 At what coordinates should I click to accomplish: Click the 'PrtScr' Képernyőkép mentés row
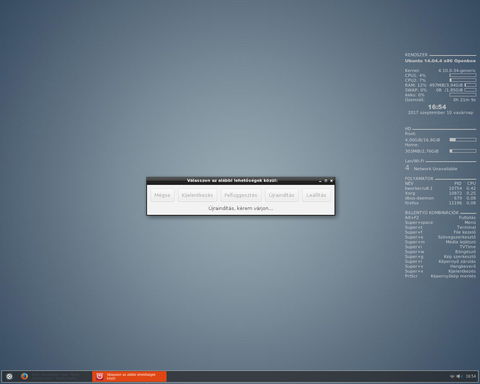[440, 276]
